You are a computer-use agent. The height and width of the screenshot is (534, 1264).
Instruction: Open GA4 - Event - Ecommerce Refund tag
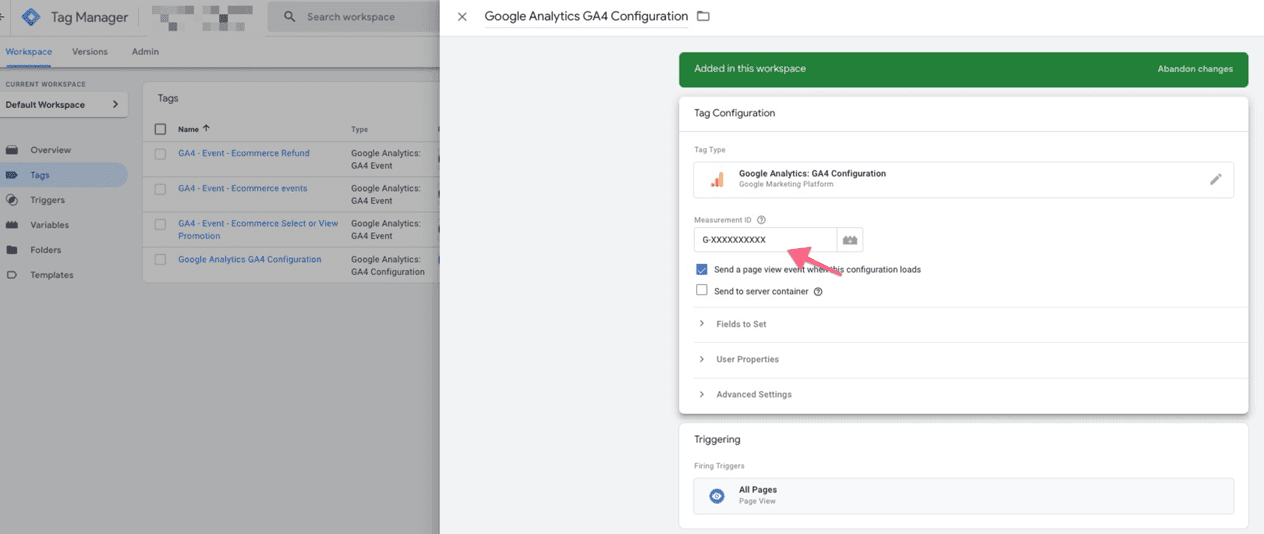[x=244, y=153]
